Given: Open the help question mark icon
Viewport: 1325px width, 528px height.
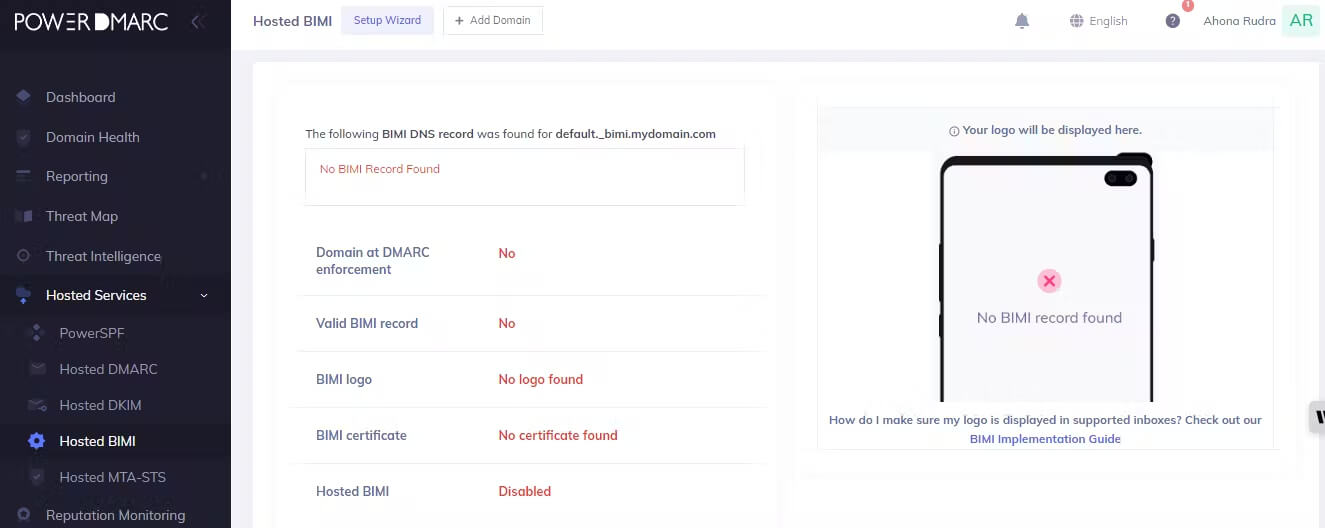Looking at the screenshot, I should point(1173,21).
